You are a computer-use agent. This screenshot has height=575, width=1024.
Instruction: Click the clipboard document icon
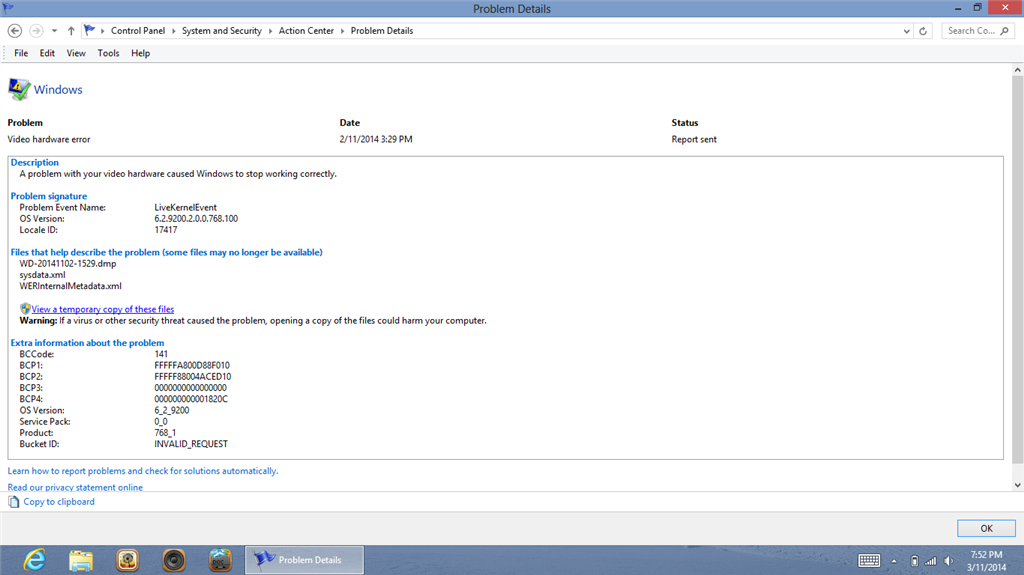14,501
